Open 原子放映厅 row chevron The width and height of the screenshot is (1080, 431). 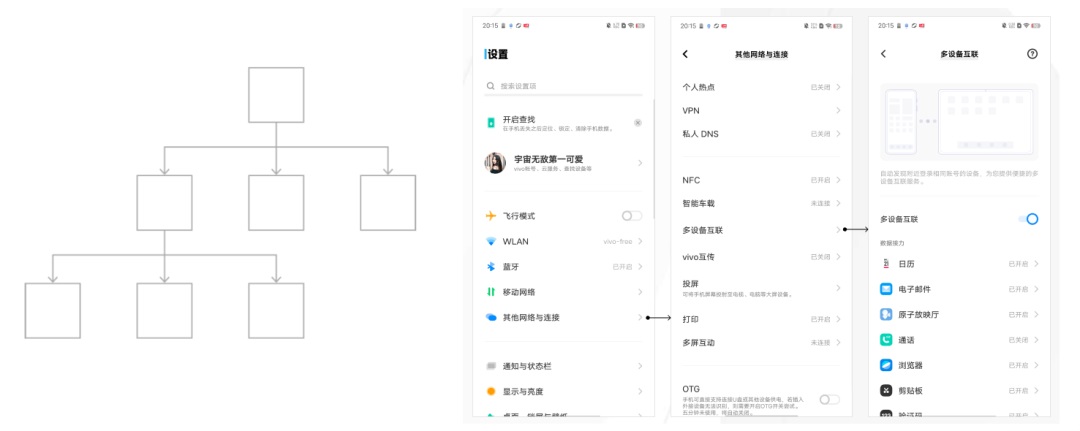coord(1036,314)
